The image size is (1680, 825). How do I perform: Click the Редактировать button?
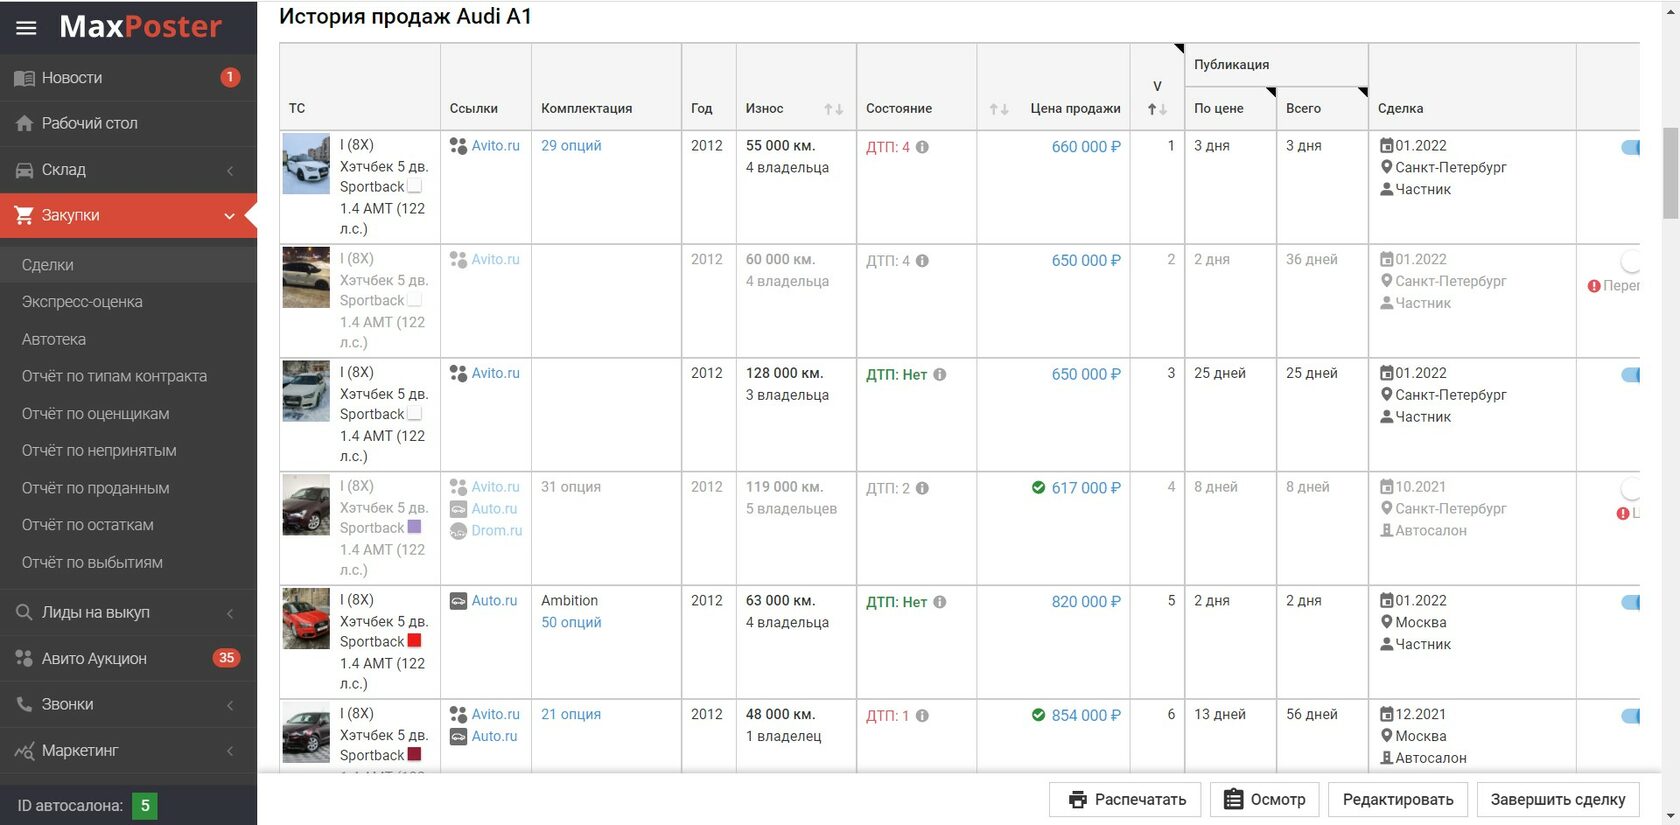click(1398, 800)
